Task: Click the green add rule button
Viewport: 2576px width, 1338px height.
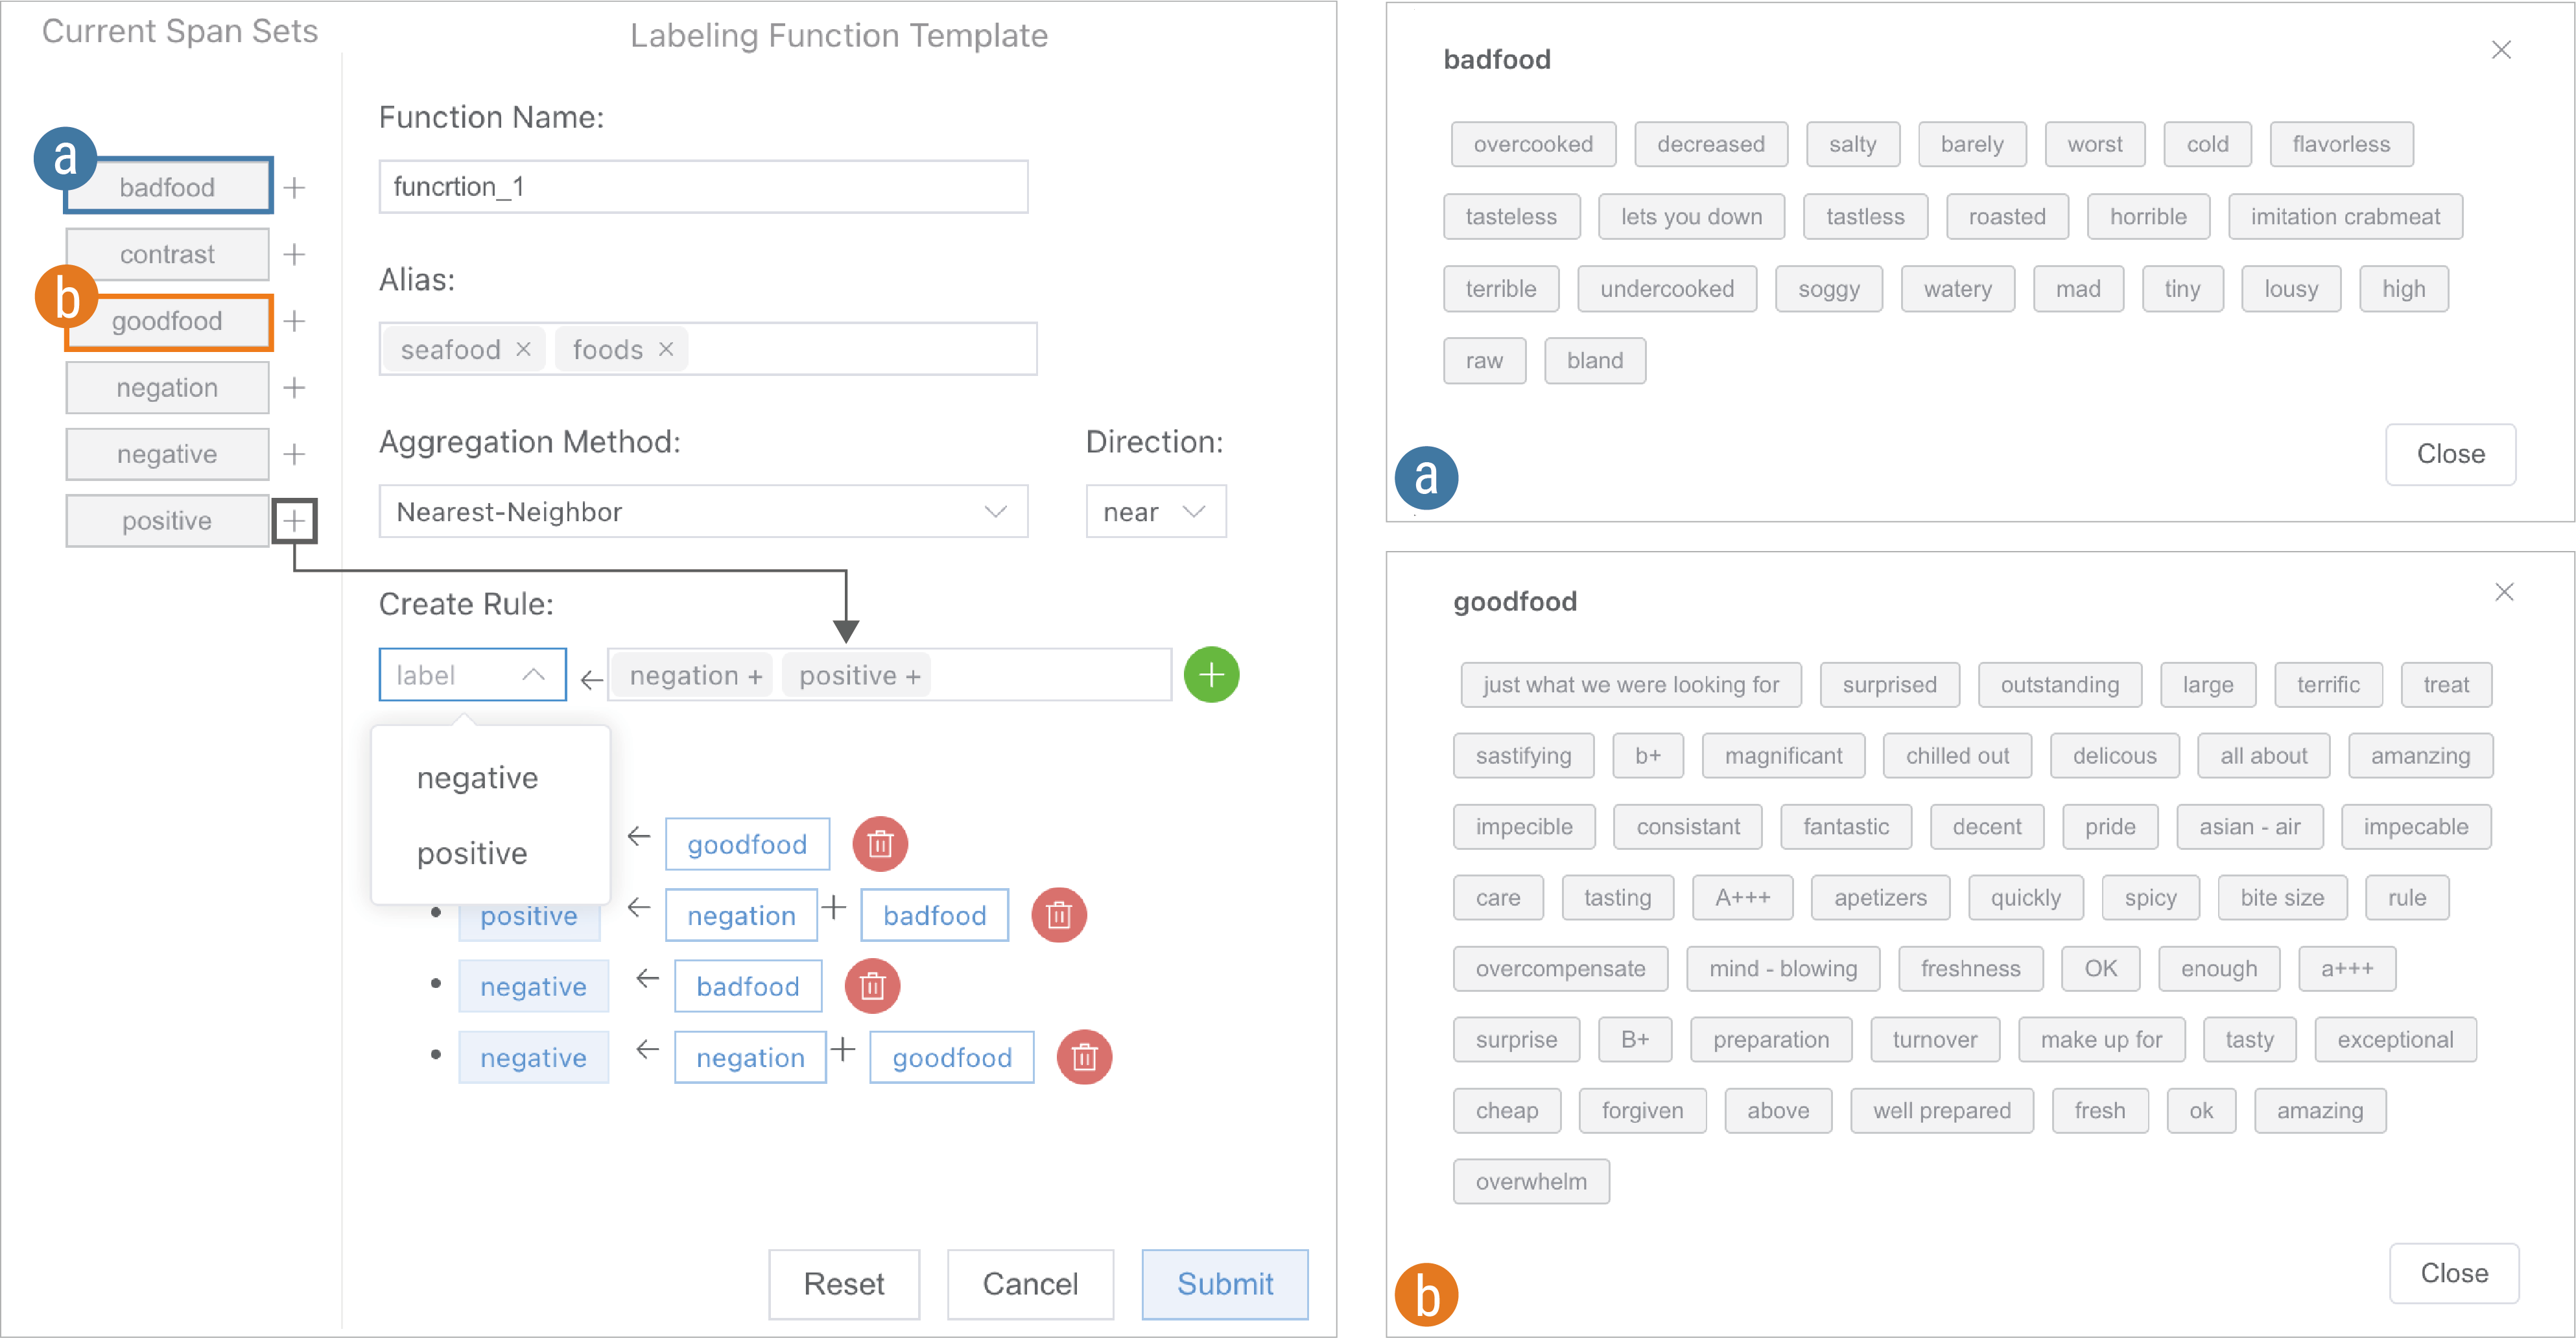Action: tap(1211, 675)
